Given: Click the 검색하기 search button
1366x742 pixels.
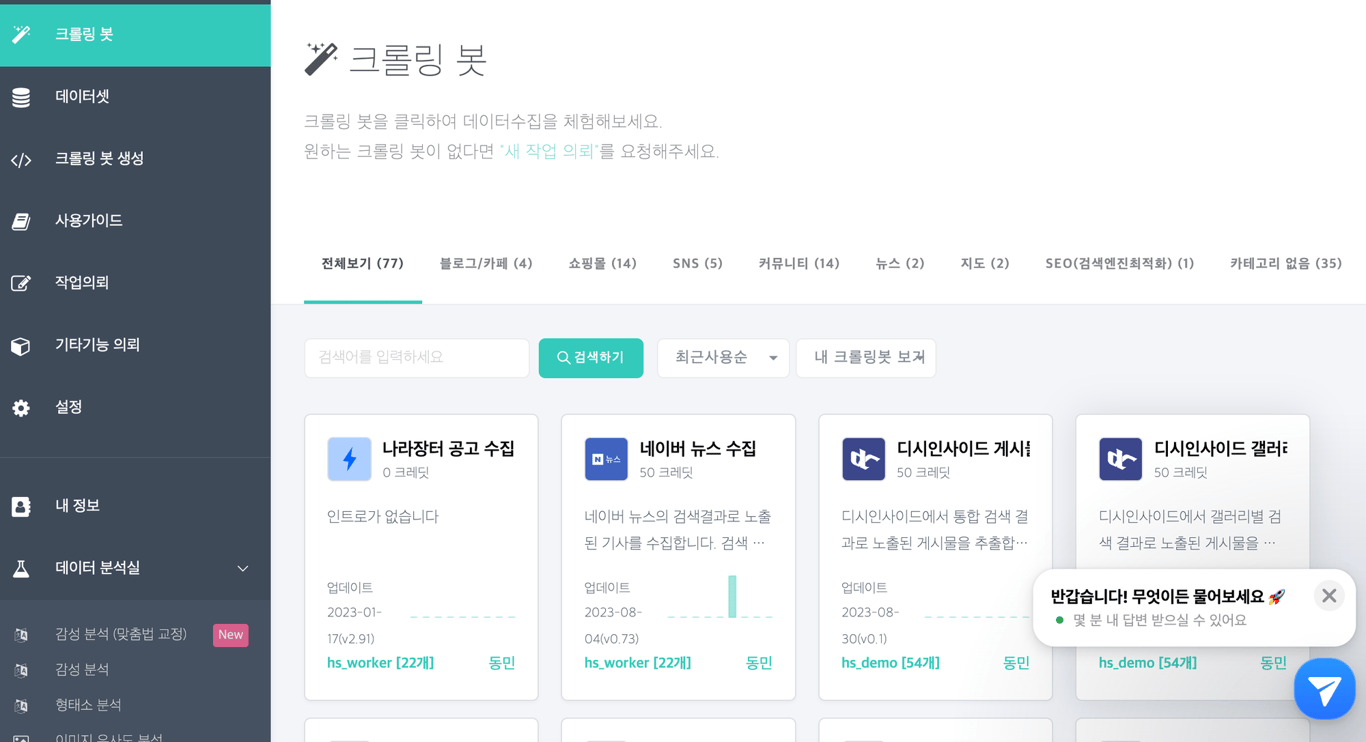Looking at the screenshot, I should pos(591,358).
